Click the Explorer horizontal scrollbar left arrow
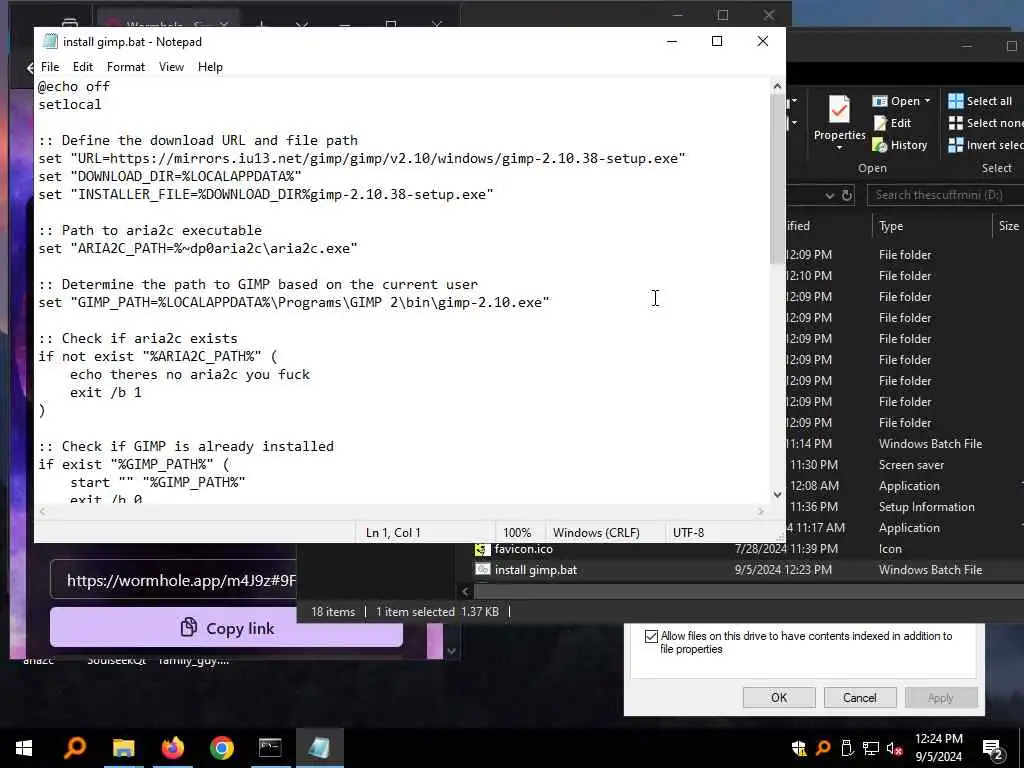The height and width of the screenshot is (768, 1024). (x=466, y=592)
